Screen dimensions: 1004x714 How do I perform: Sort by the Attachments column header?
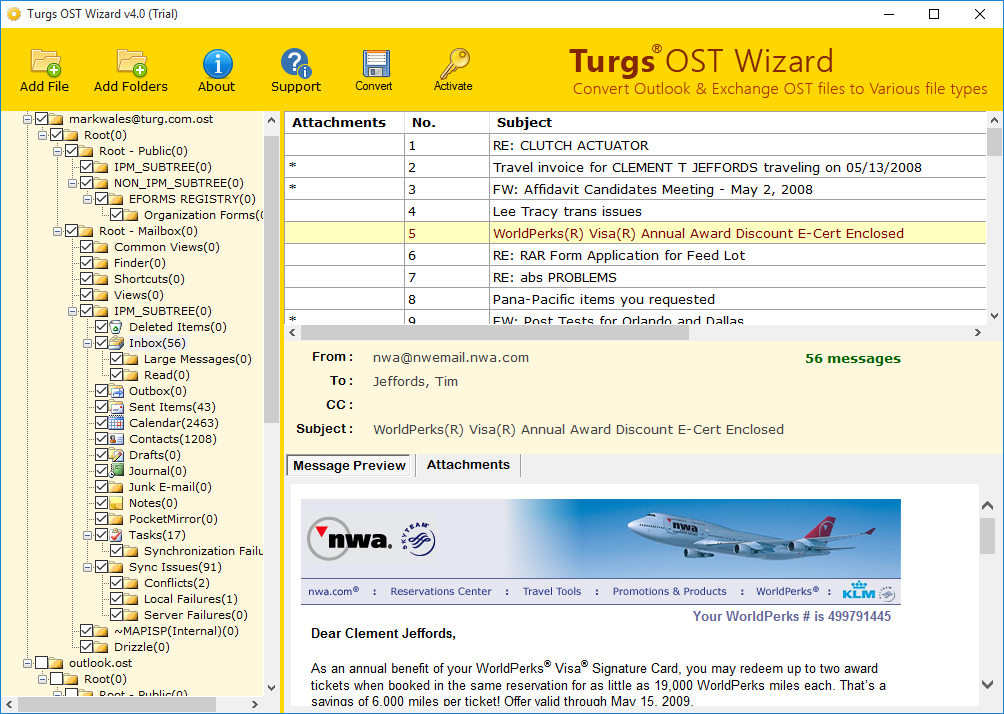(344, 122)
